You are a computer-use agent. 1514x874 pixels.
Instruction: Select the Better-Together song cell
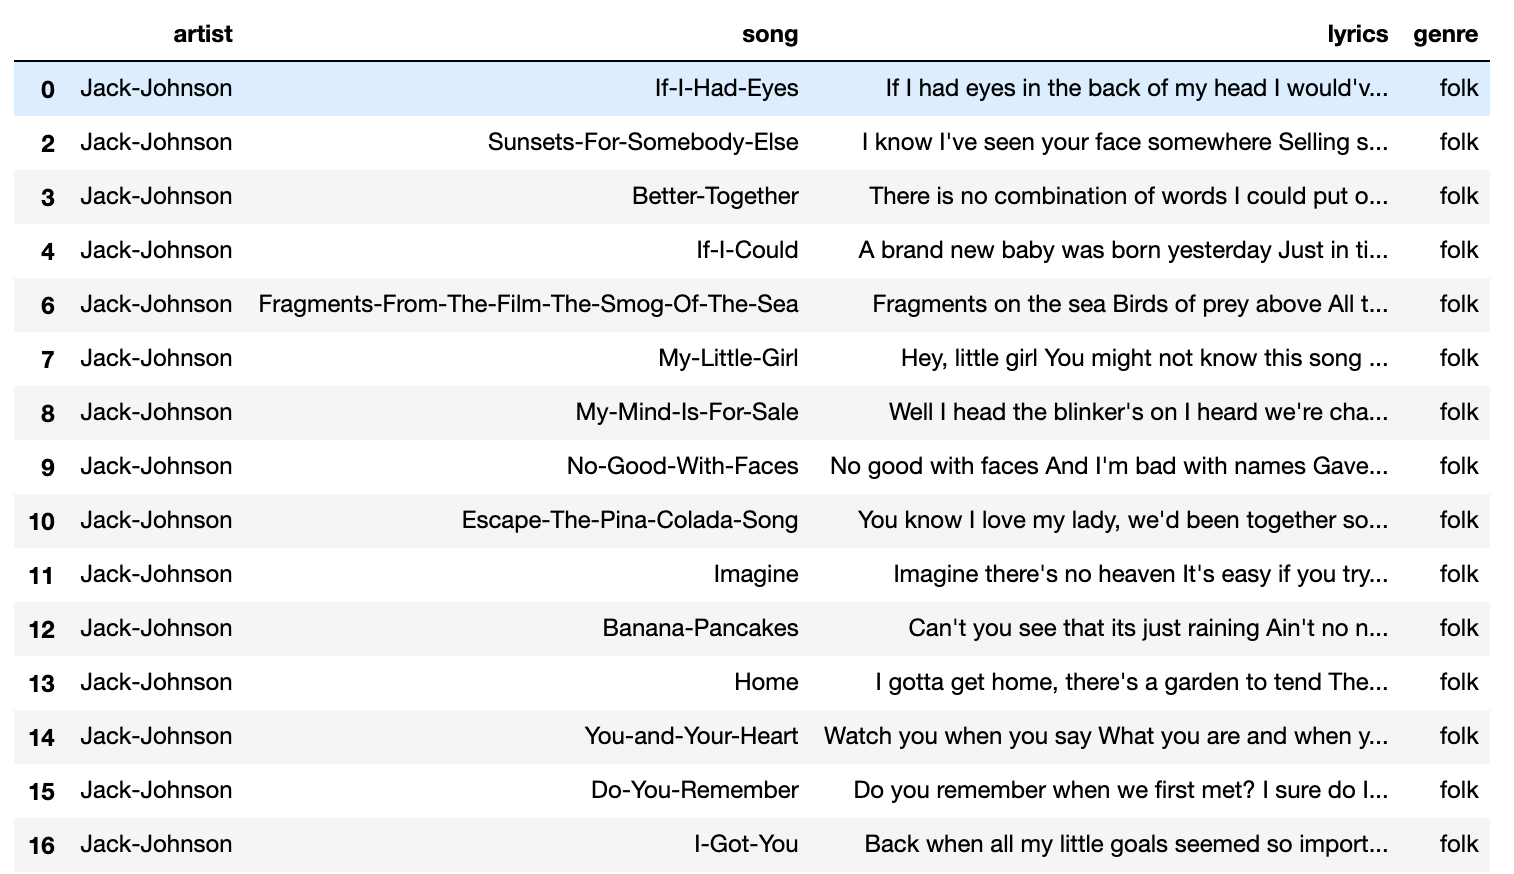click(x=715, y=196)
